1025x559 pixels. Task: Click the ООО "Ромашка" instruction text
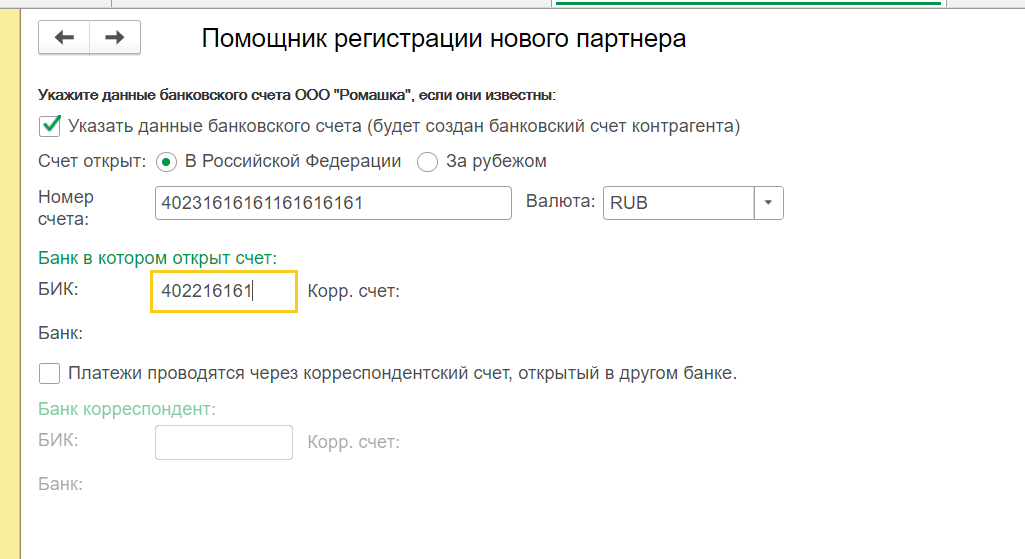coord(296,95)
